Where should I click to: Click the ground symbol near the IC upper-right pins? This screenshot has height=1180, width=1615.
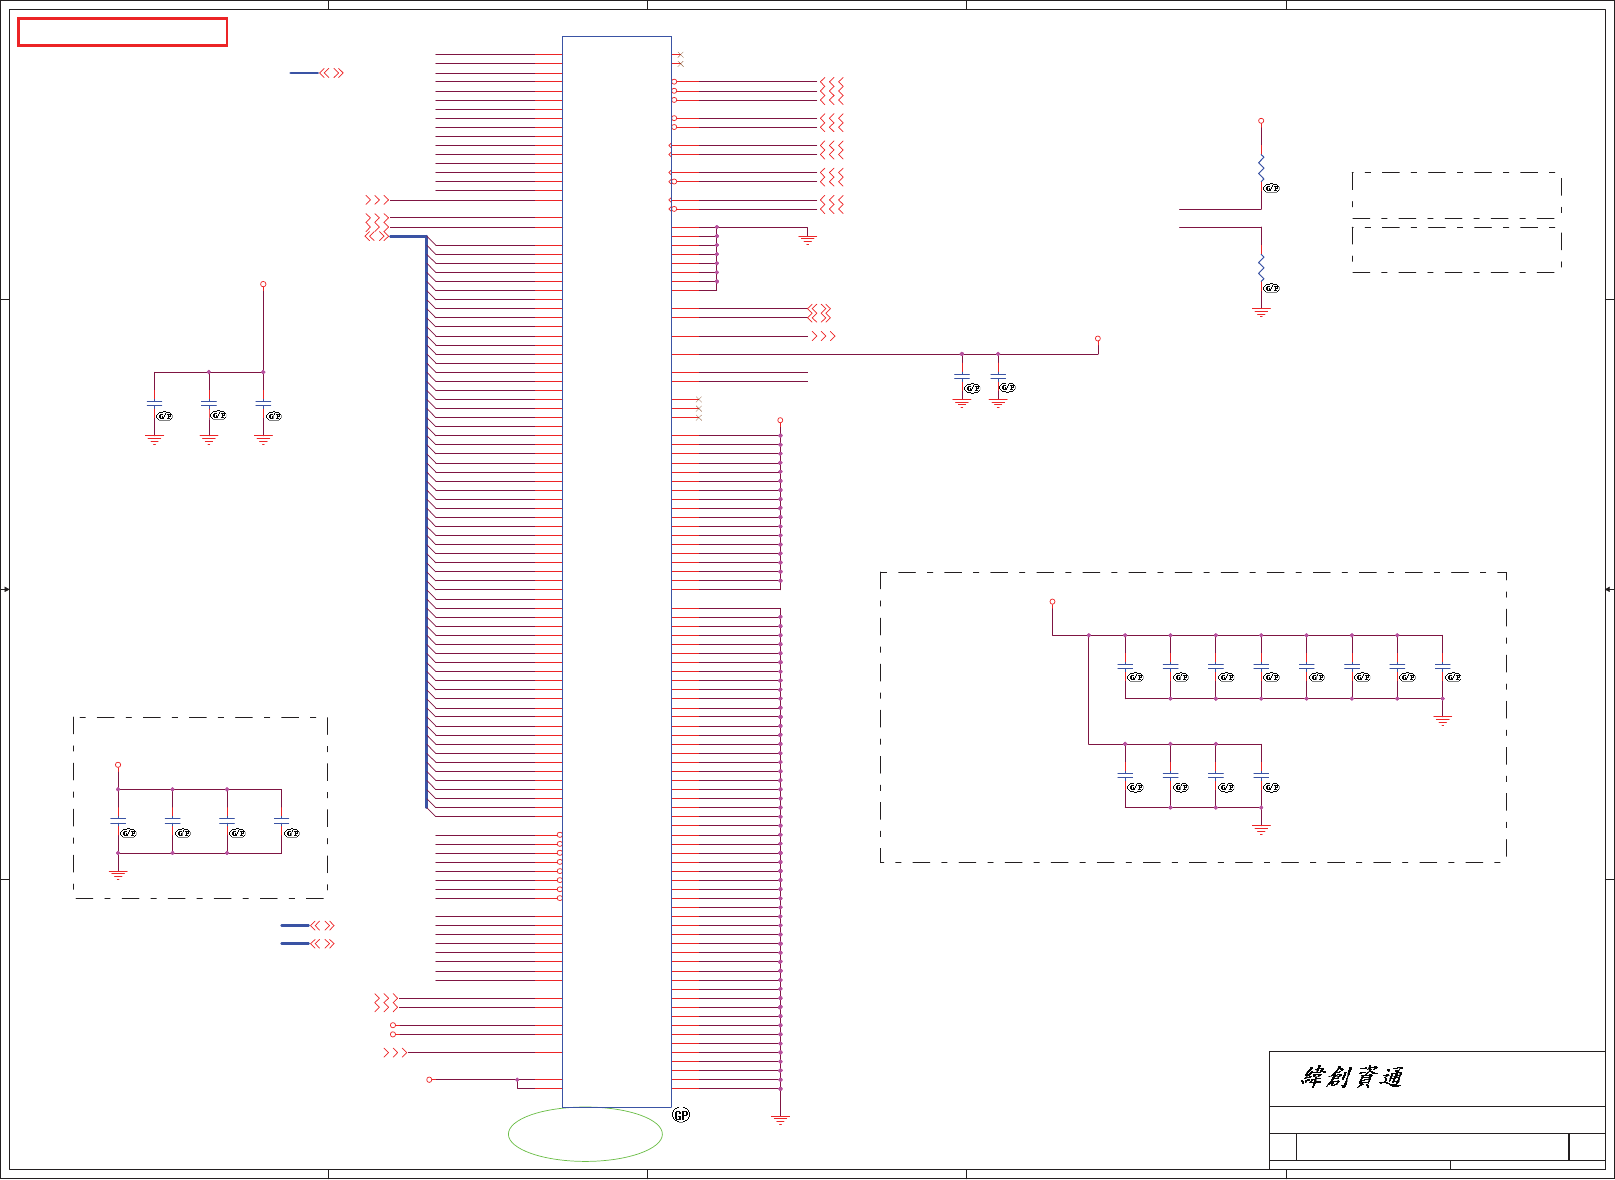(808, 239)
